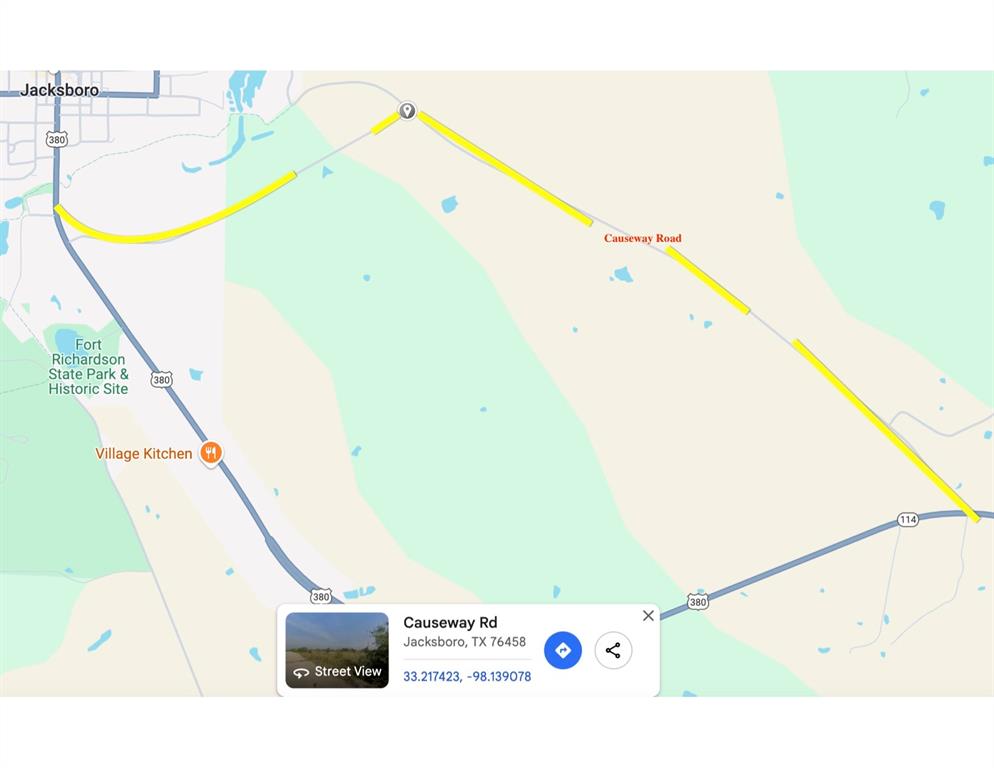Click the gray dropped pin marker
994x768 pixels.
(407, 111)
